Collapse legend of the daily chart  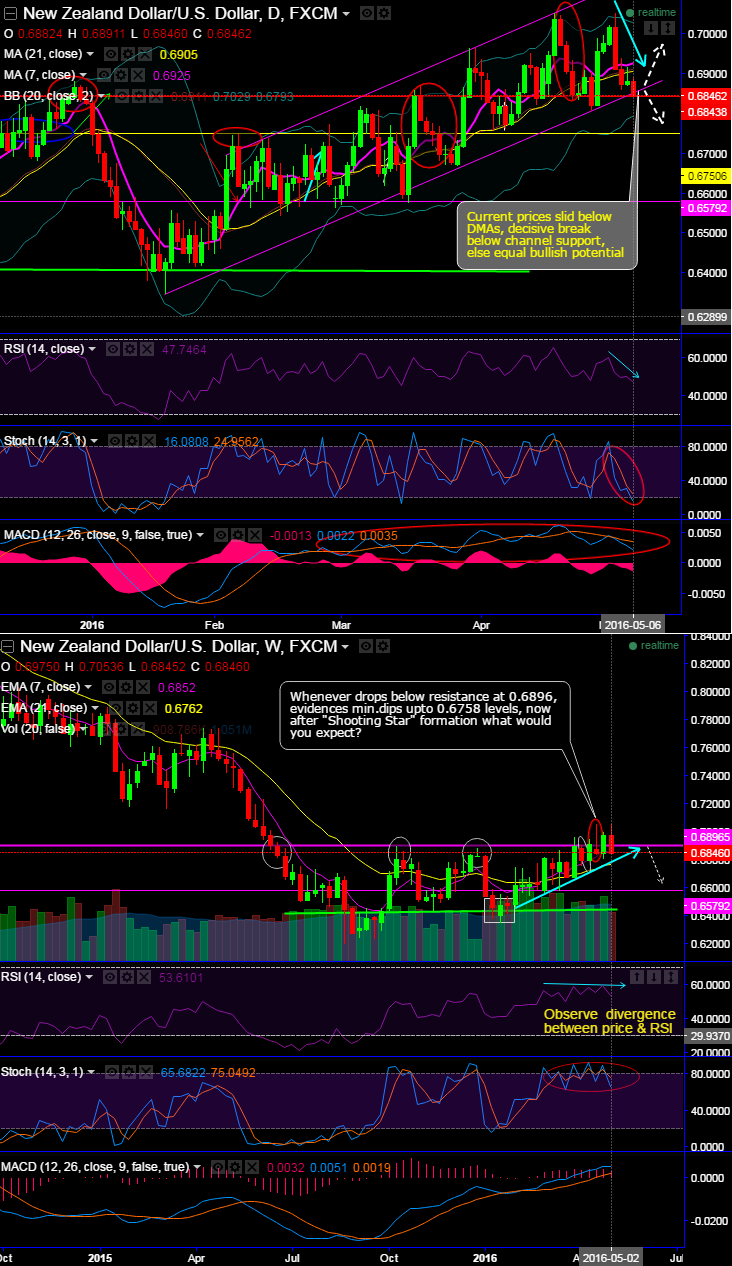tap(10, 14)
